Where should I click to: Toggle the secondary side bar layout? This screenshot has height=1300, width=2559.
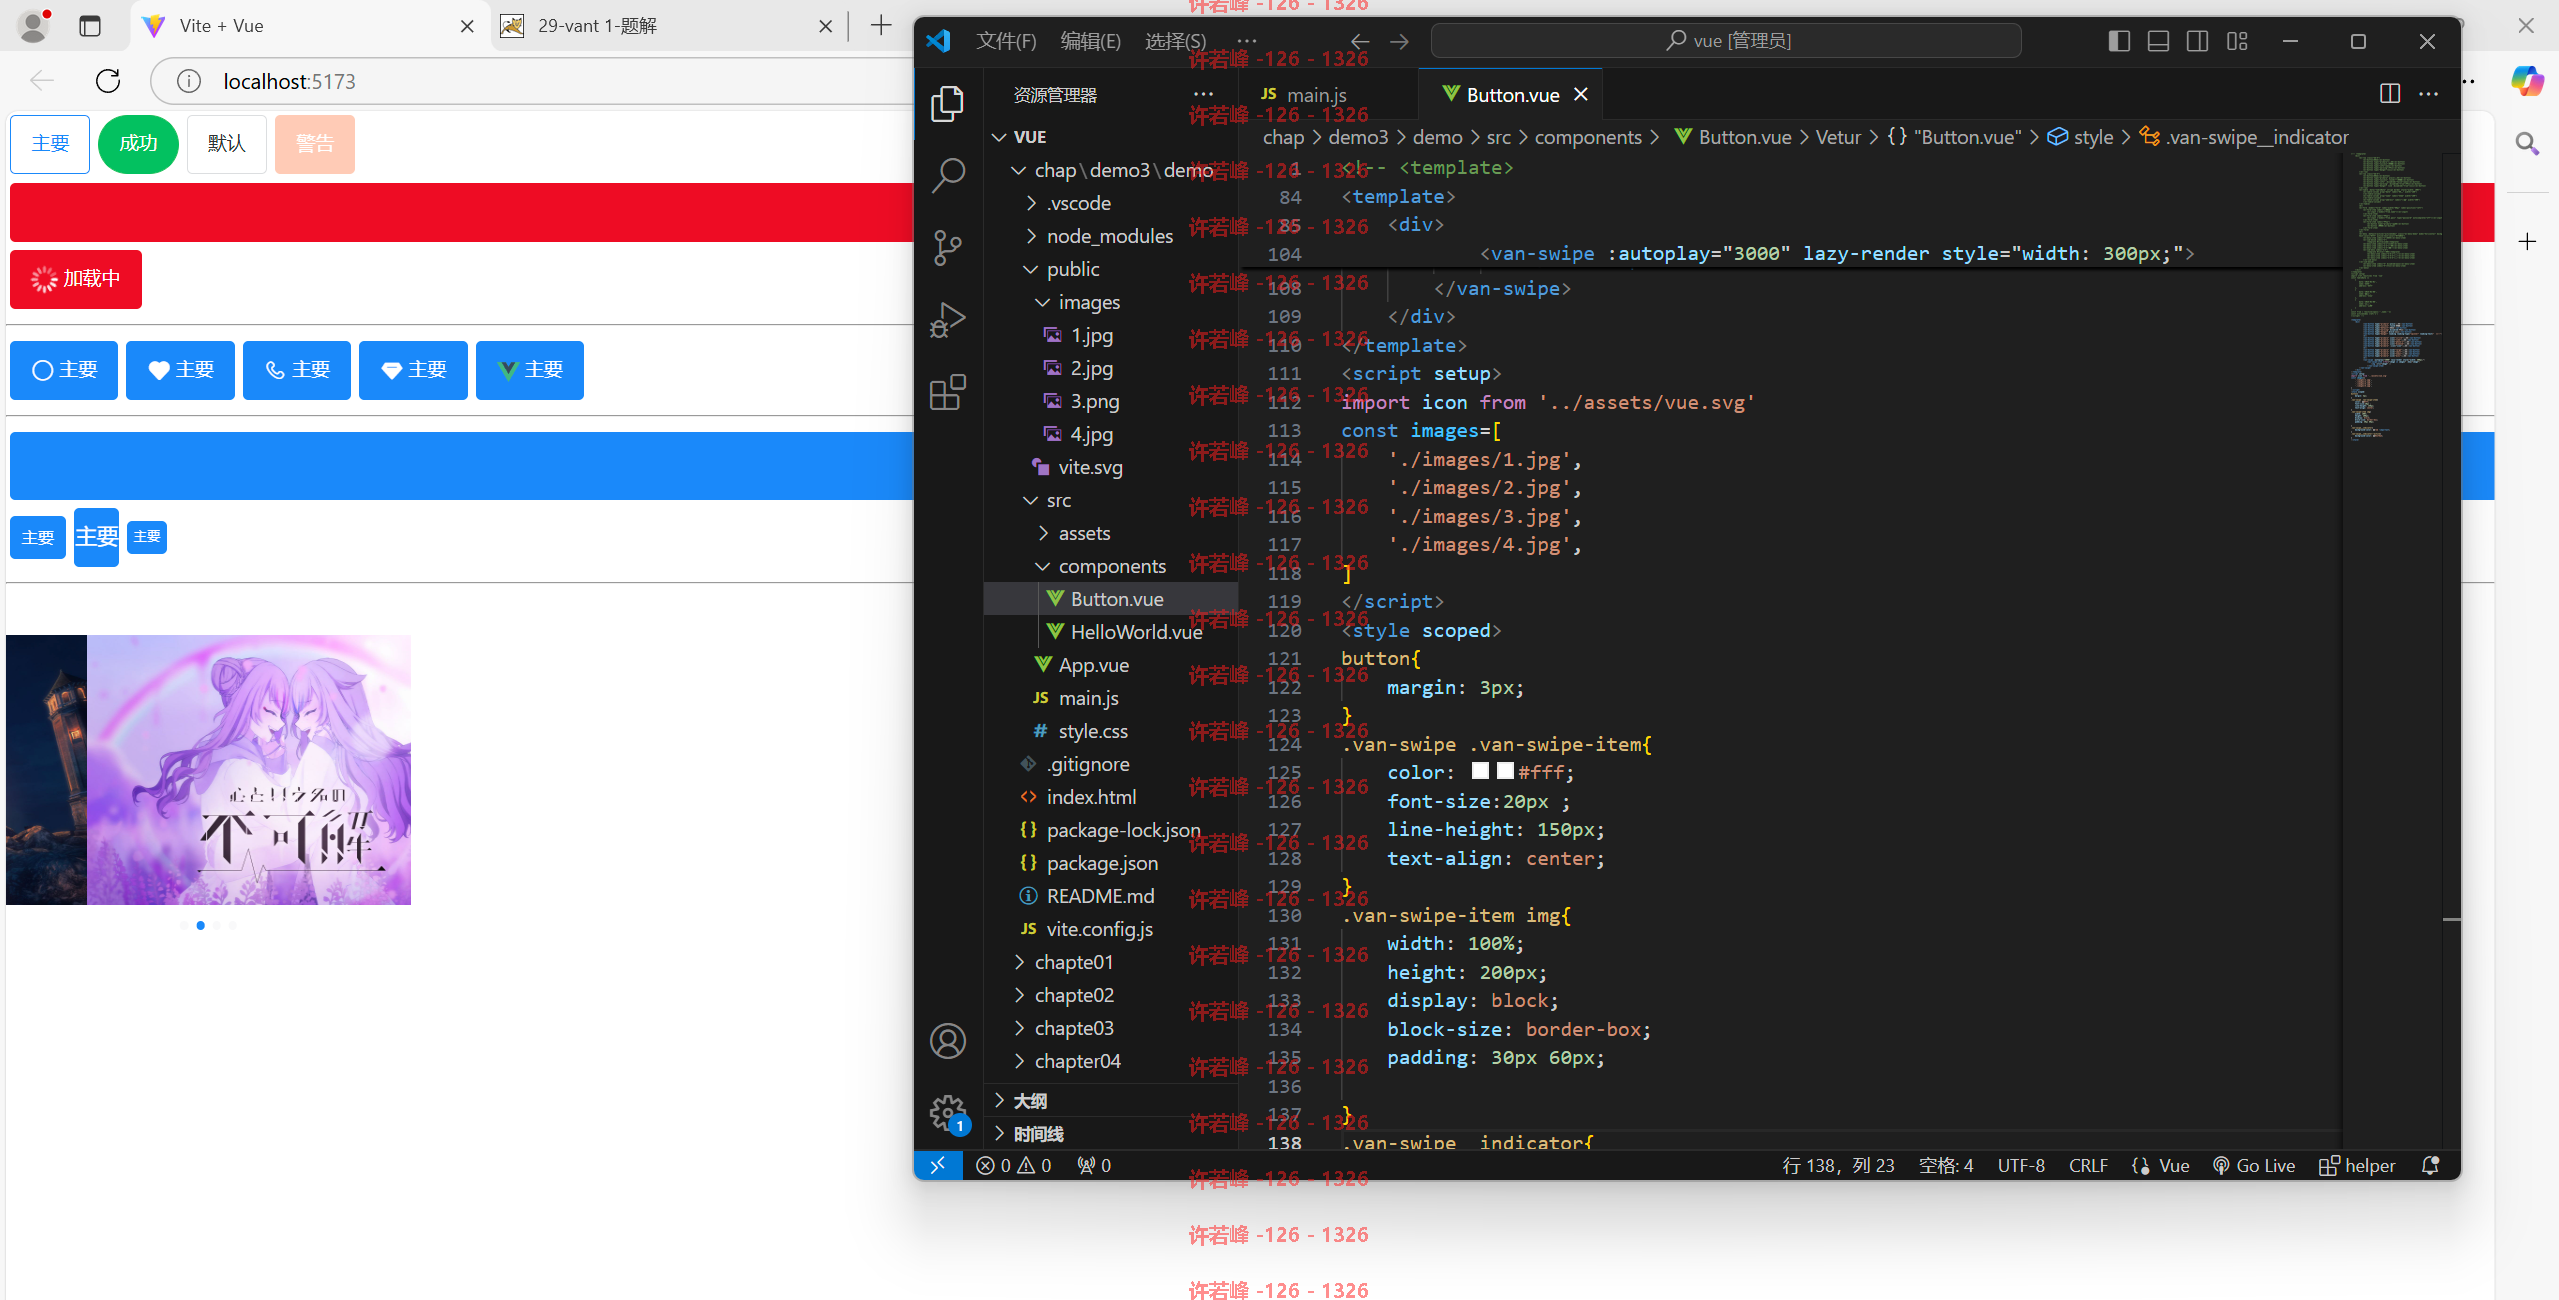coord(2197,41)
